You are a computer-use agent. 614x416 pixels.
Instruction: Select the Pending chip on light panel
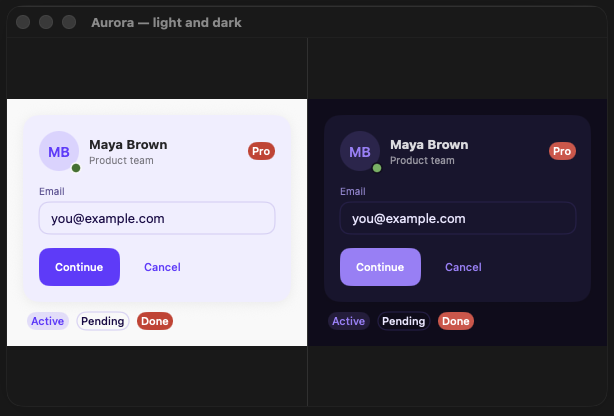(103, 321)
